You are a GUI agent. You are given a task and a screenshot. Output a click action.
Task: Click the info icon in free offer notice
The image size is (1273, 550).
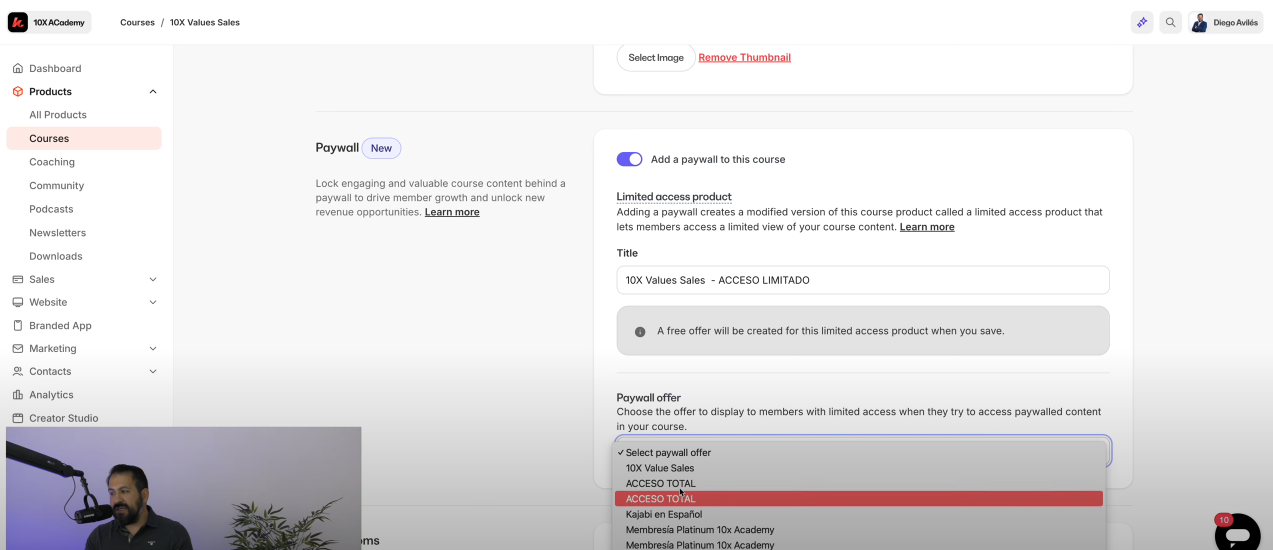tap(640, 331)
